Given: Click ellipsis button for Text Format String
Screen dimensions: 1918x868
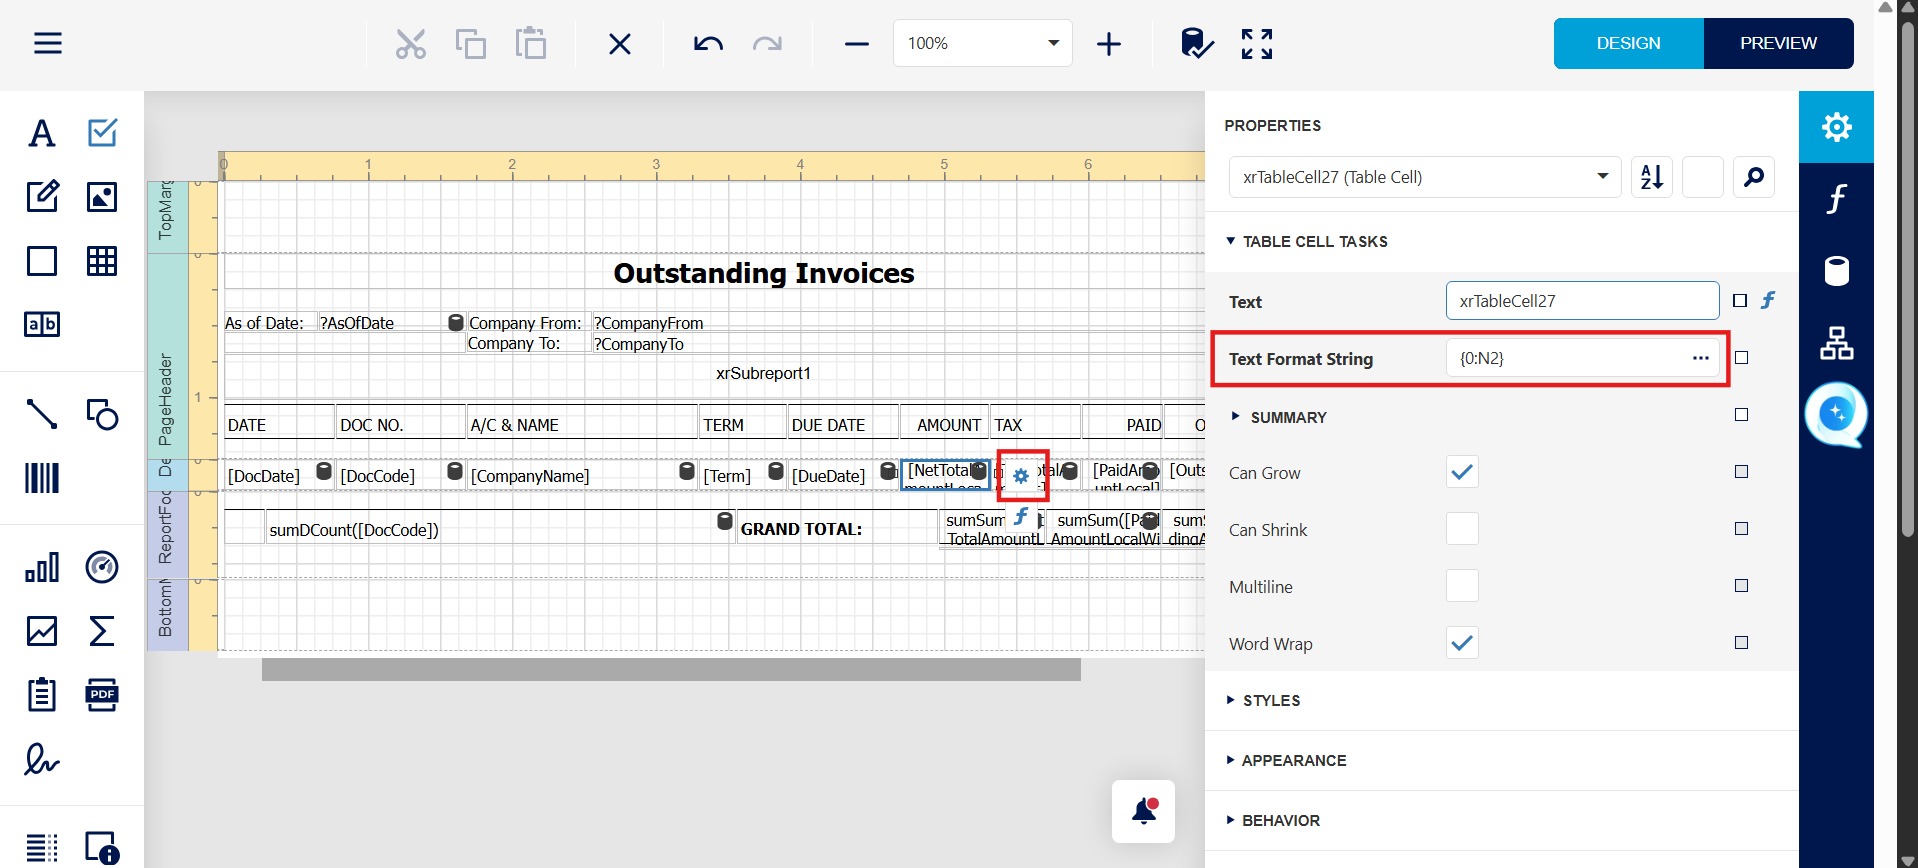Looking at the screenshot, I should [x=1700, y=358].
